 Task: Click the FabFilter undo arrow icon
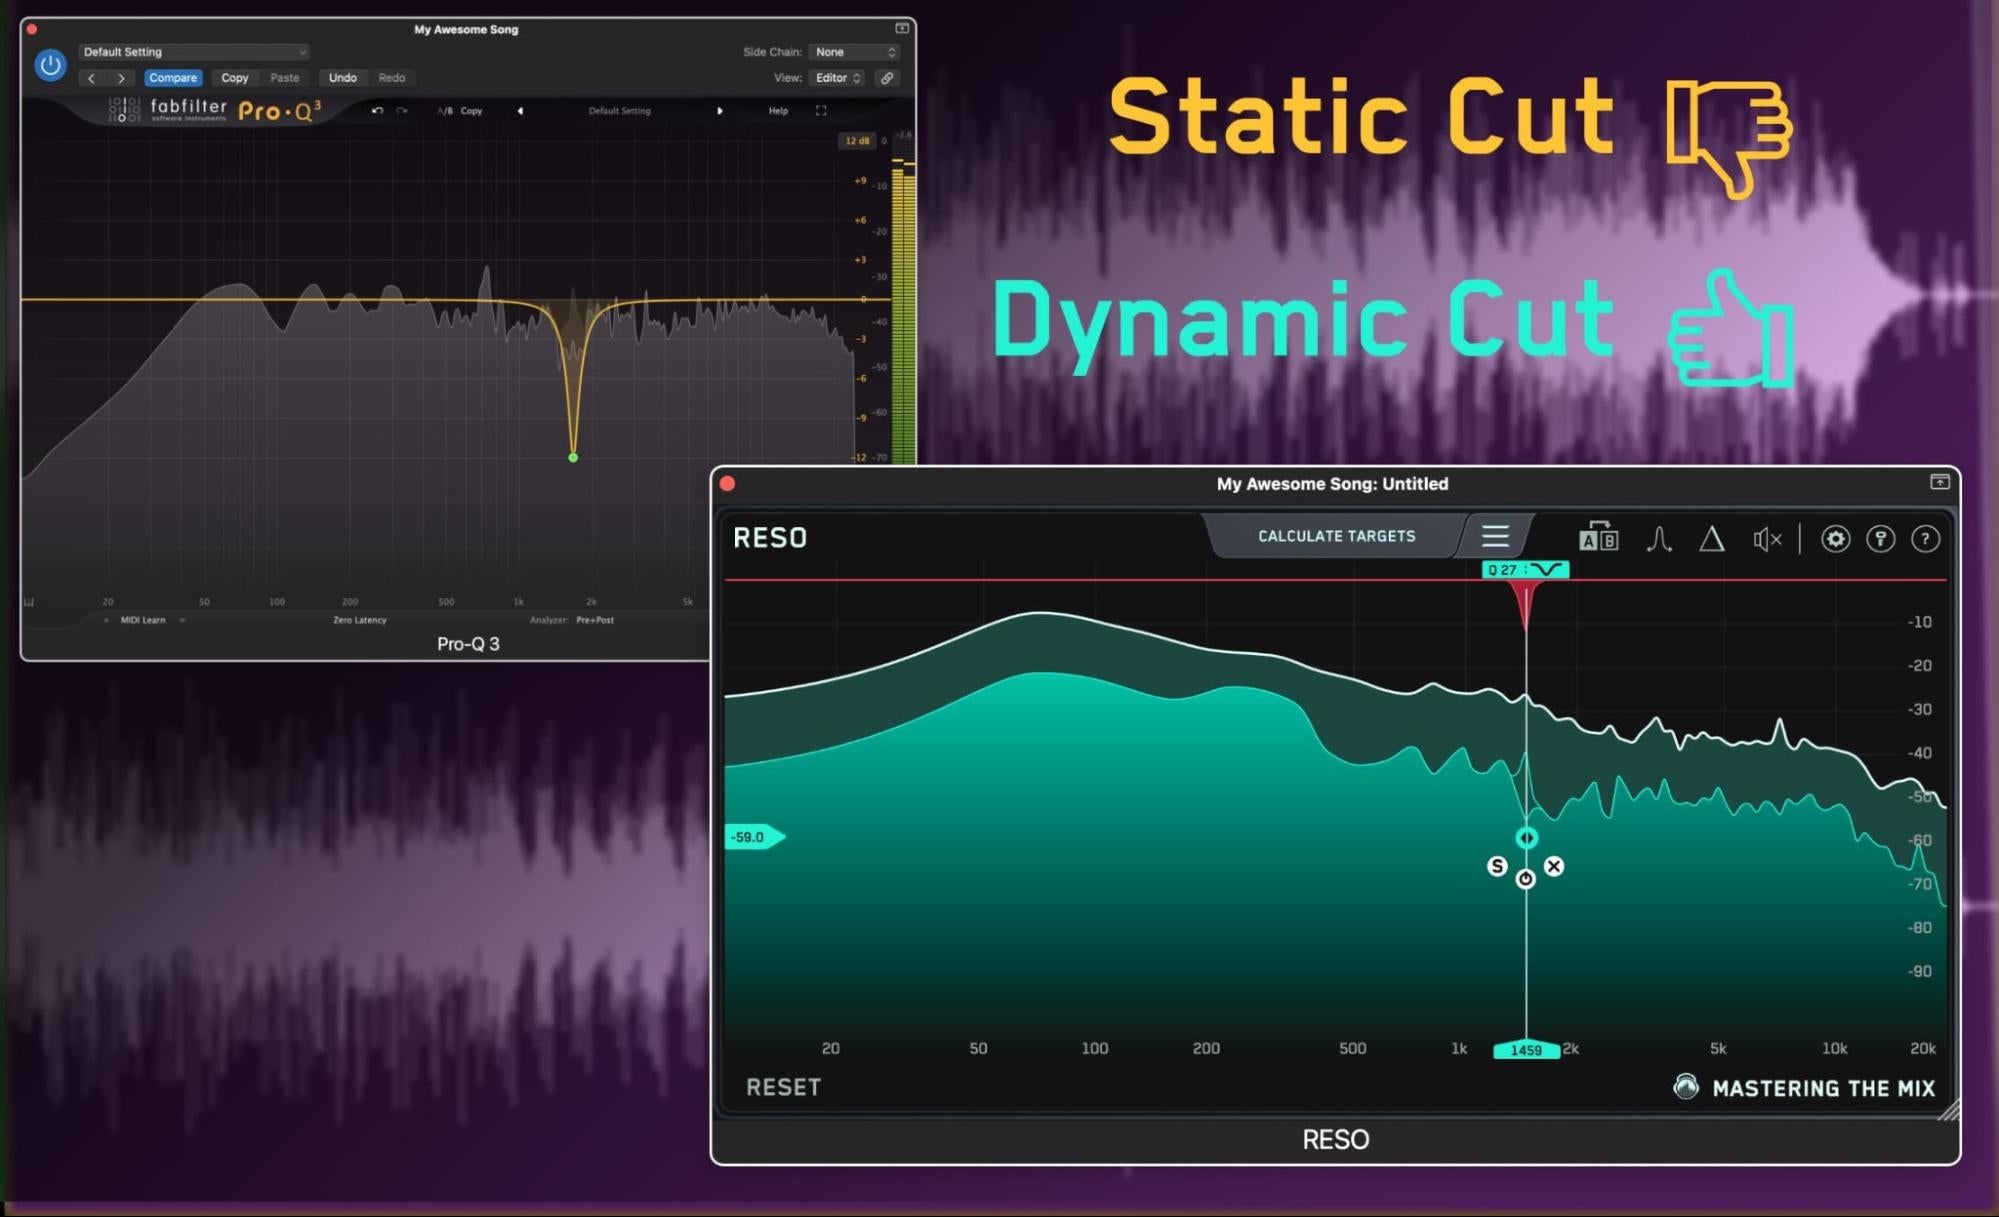(377, 111)
